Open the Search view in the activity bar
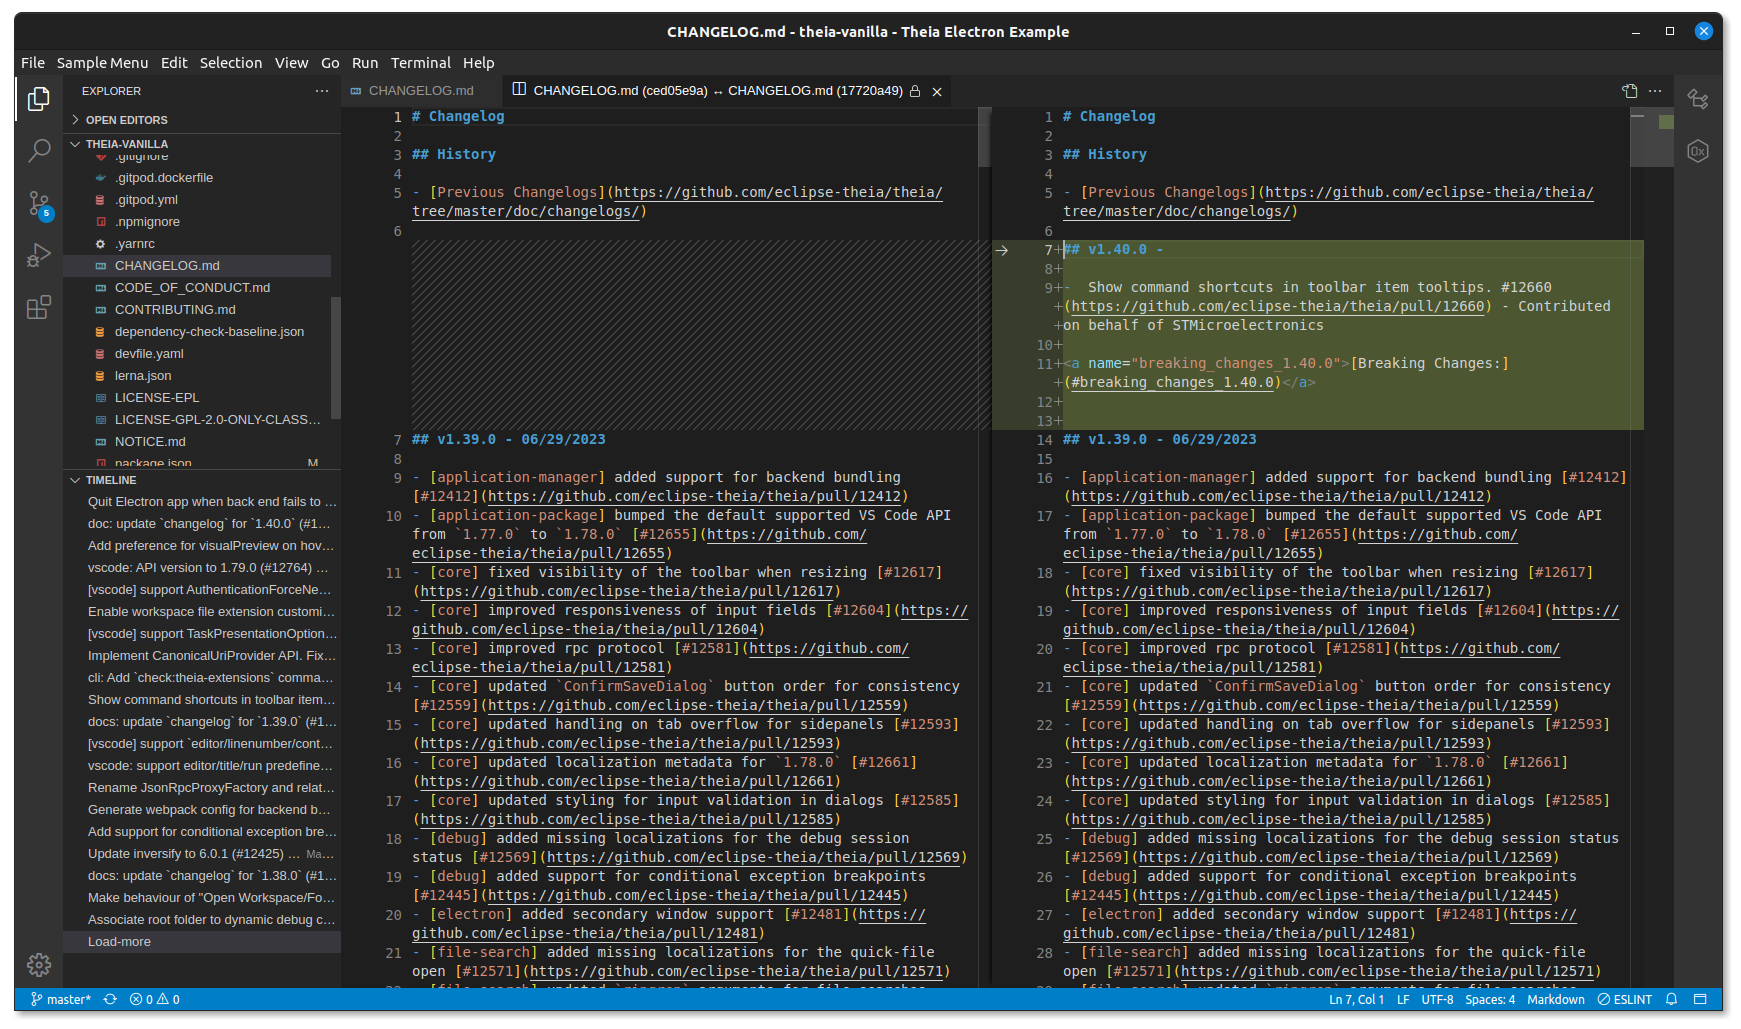This screenshot has height=1029, width=1741. 38,150
